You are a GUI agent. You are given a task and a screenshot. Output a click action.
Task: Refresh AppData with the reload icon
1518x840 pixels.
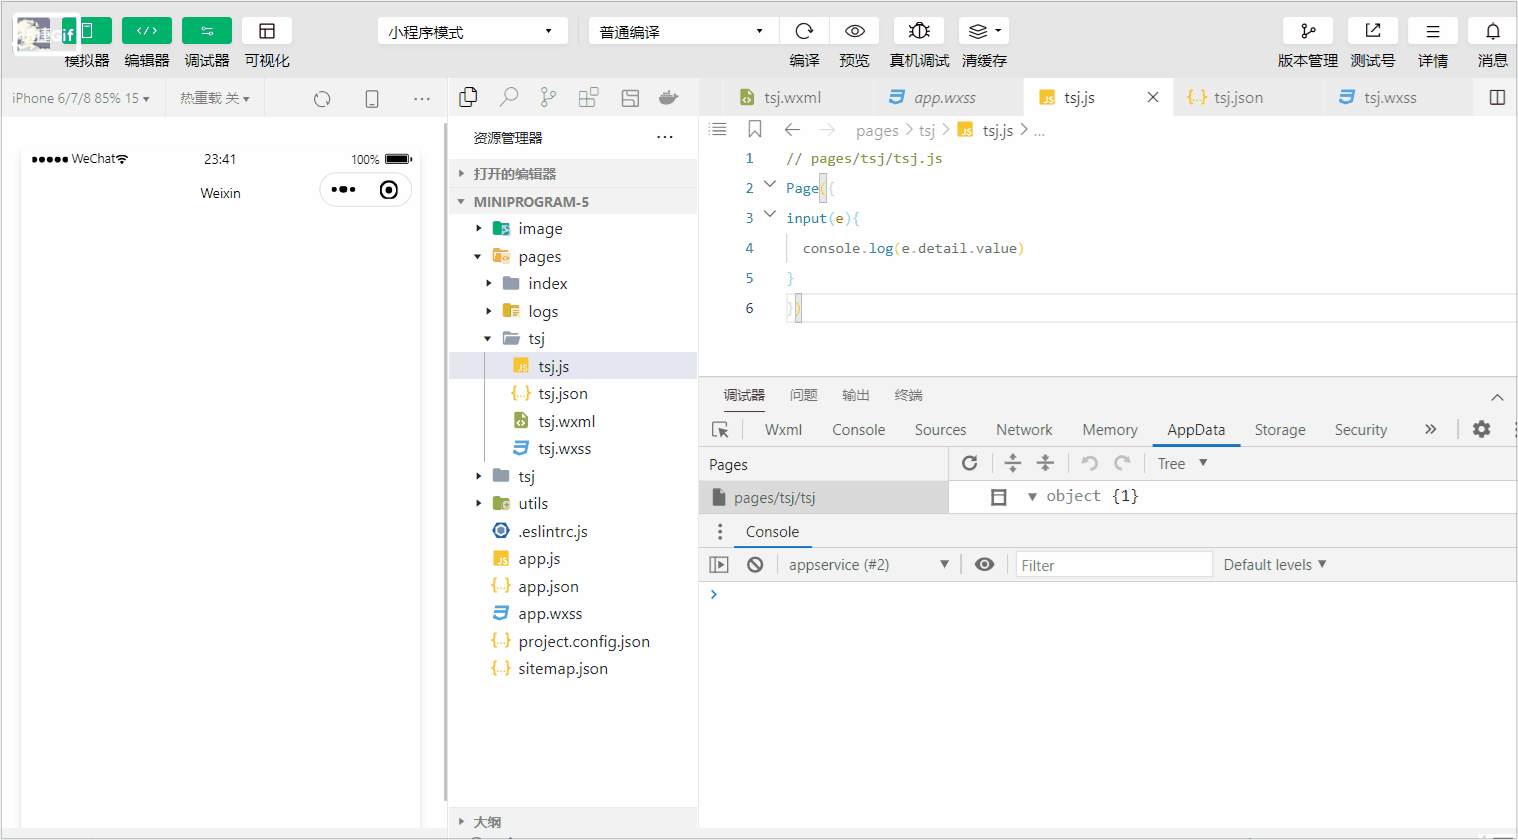pos(969,463)
